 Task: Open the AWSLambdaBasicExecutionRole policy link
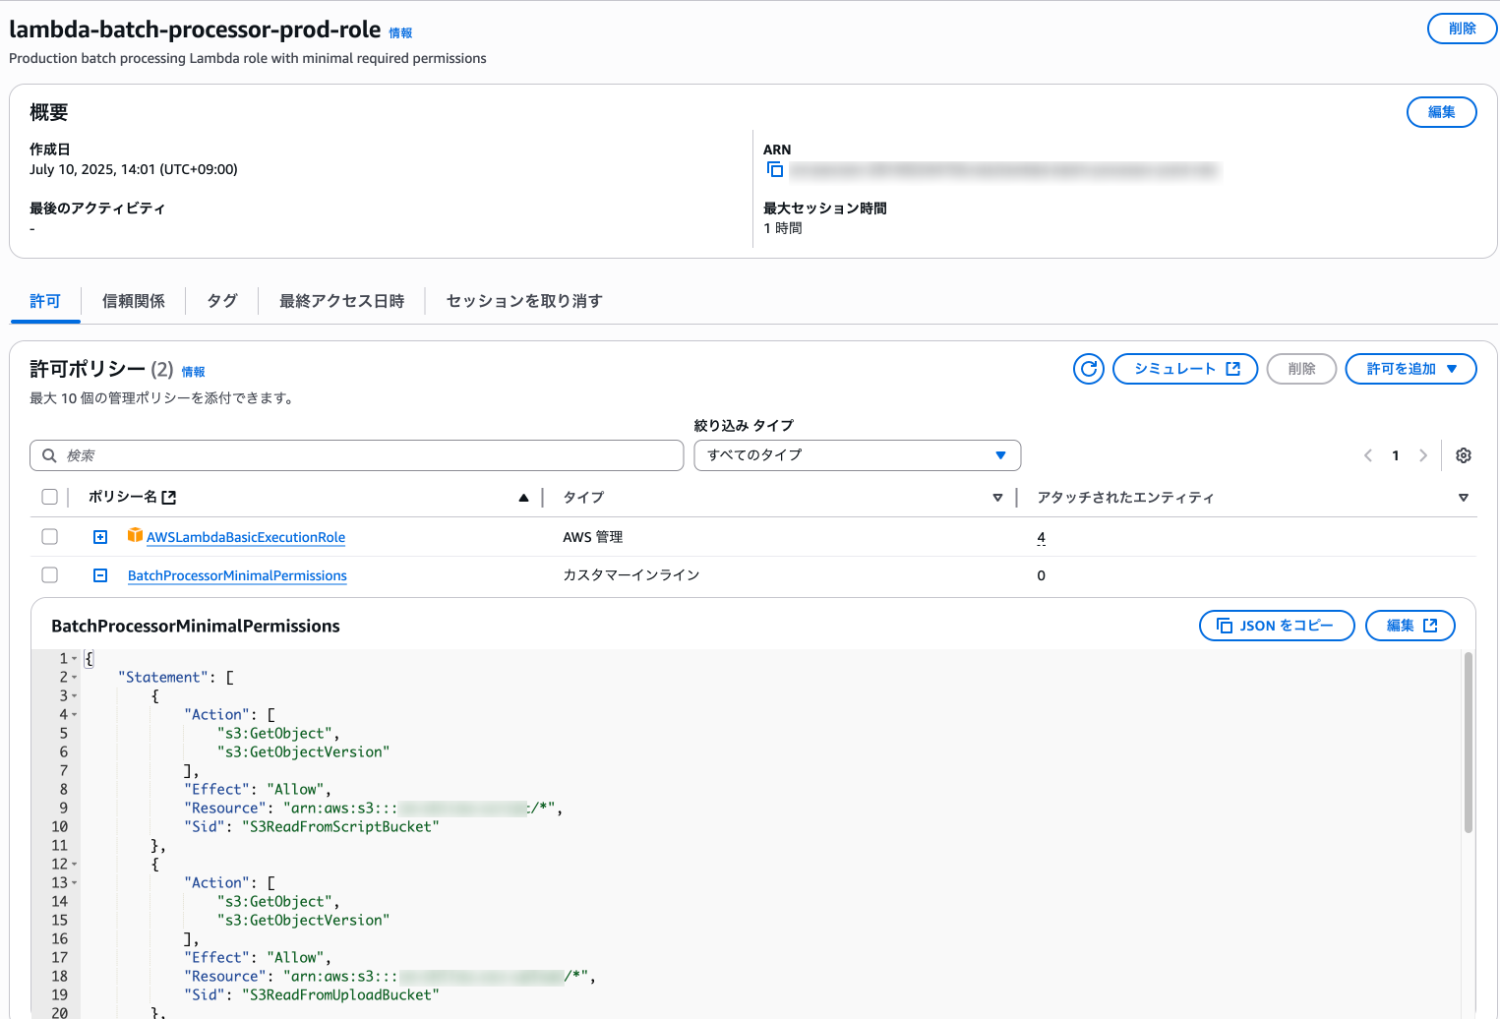click(246, 537)
